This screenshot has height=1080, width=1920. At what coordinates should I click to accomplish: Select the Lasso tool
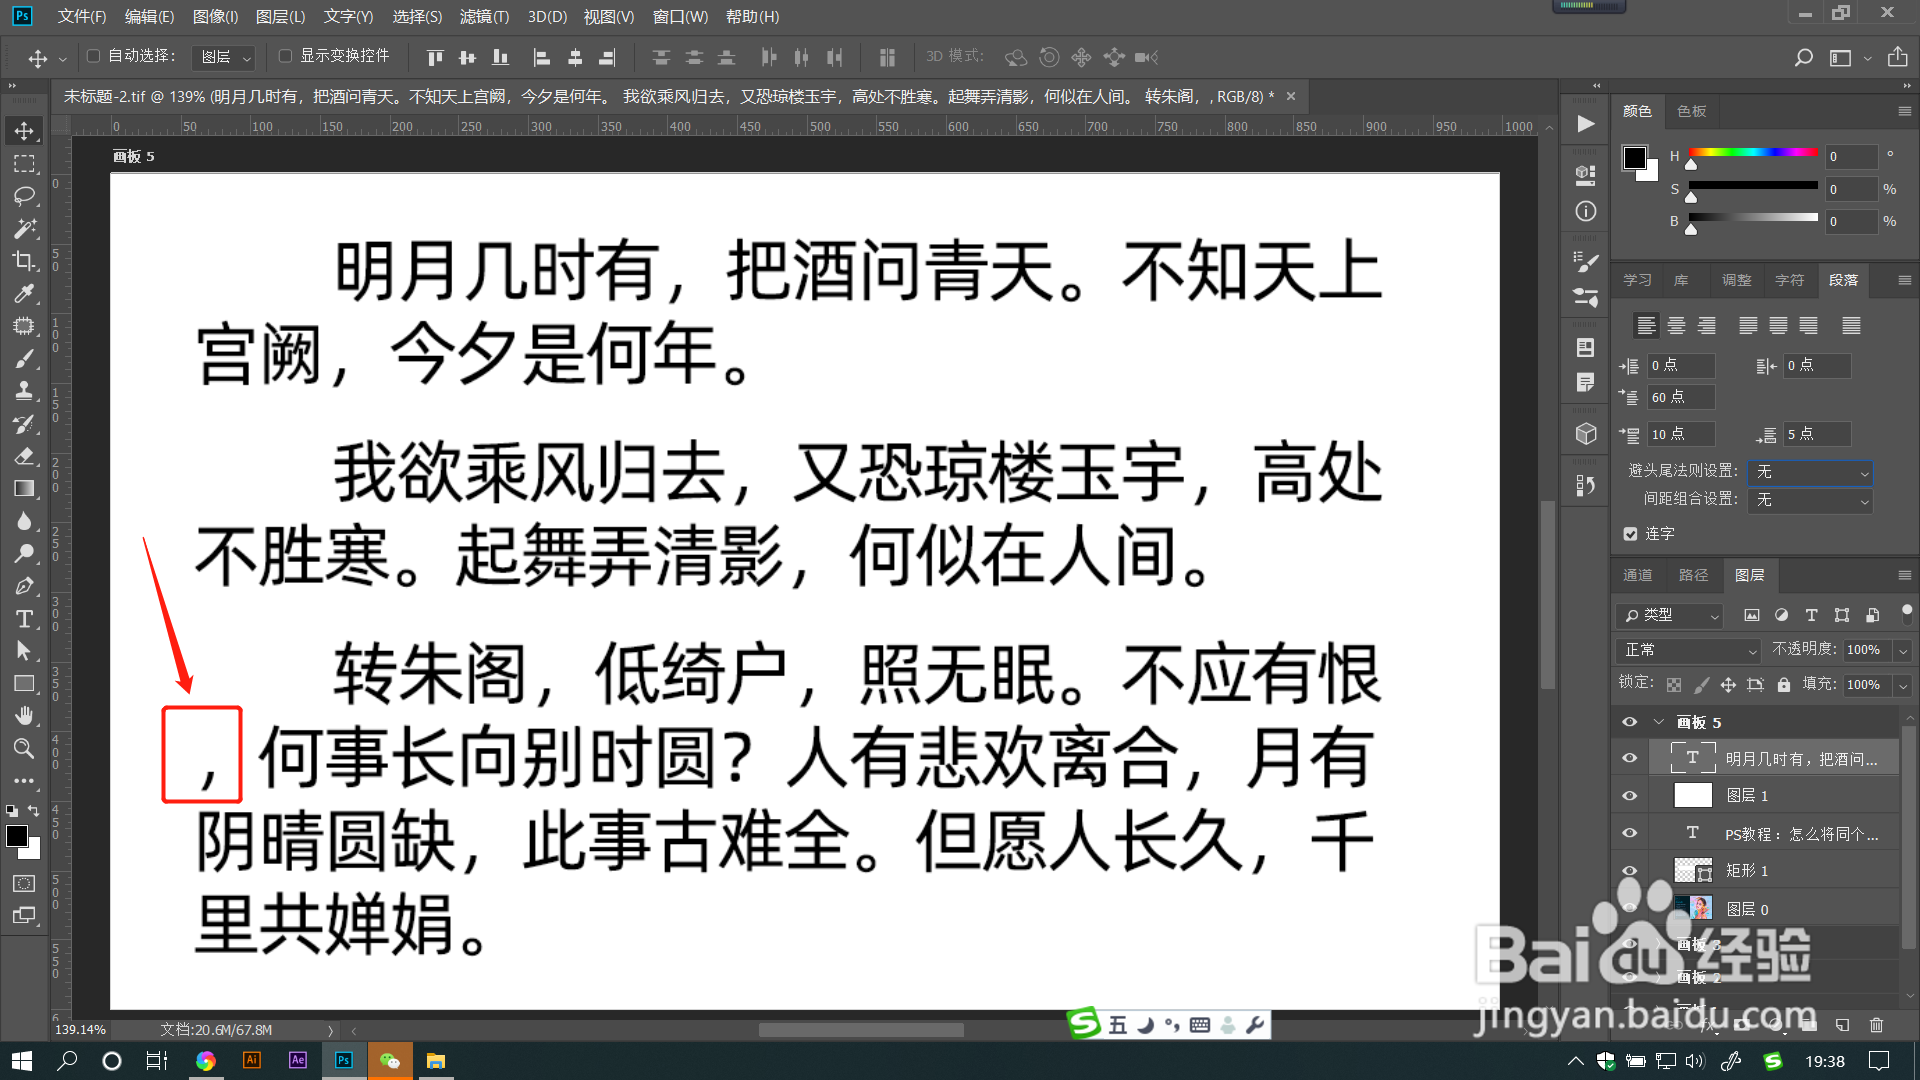(x=24, y=196)
